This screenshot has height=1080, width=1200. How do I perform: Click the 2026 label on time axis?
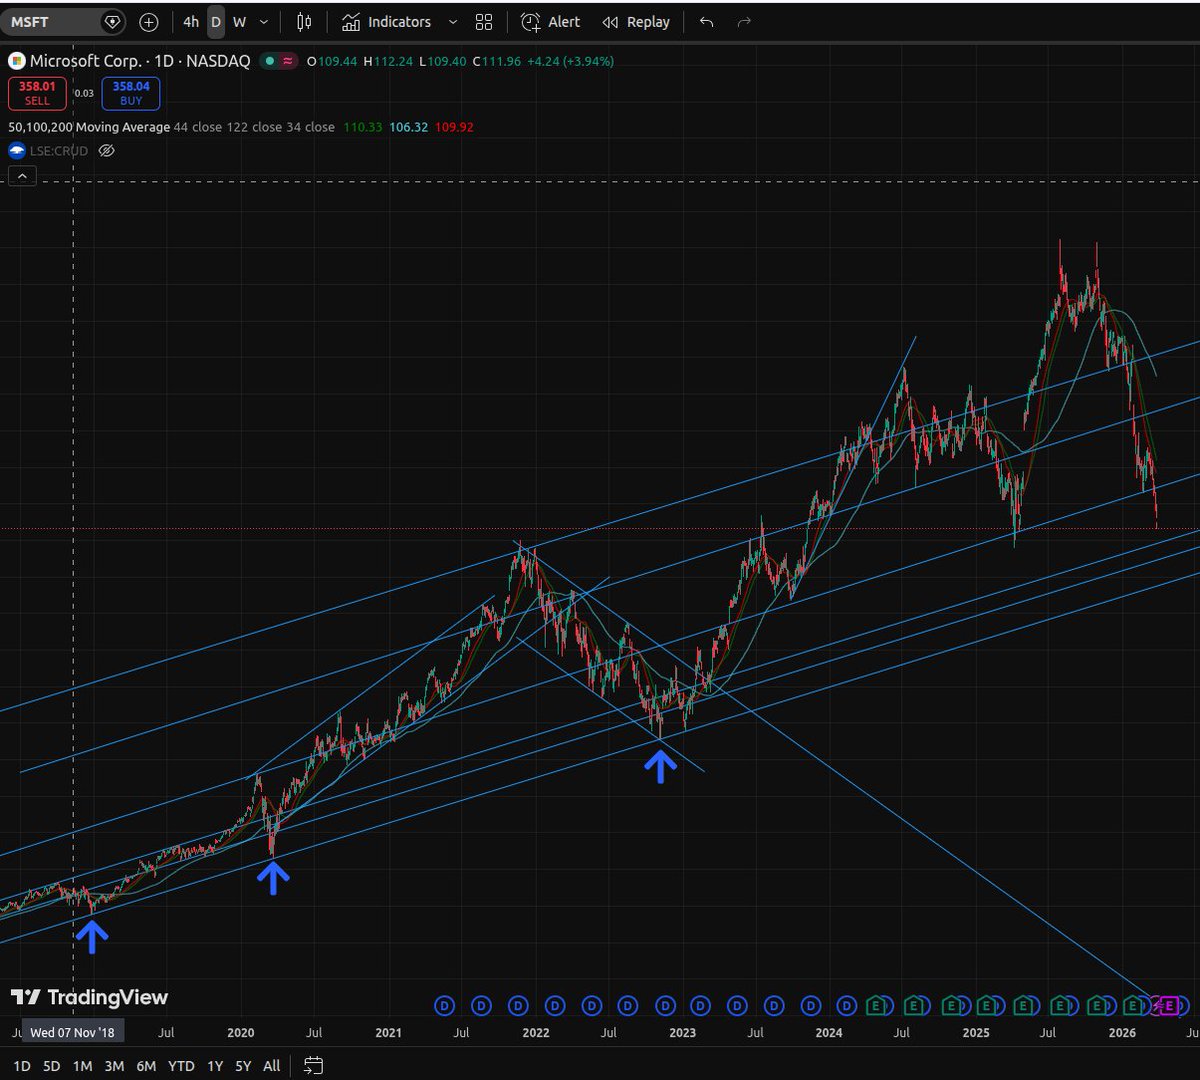click(x=1123, y=1033)
